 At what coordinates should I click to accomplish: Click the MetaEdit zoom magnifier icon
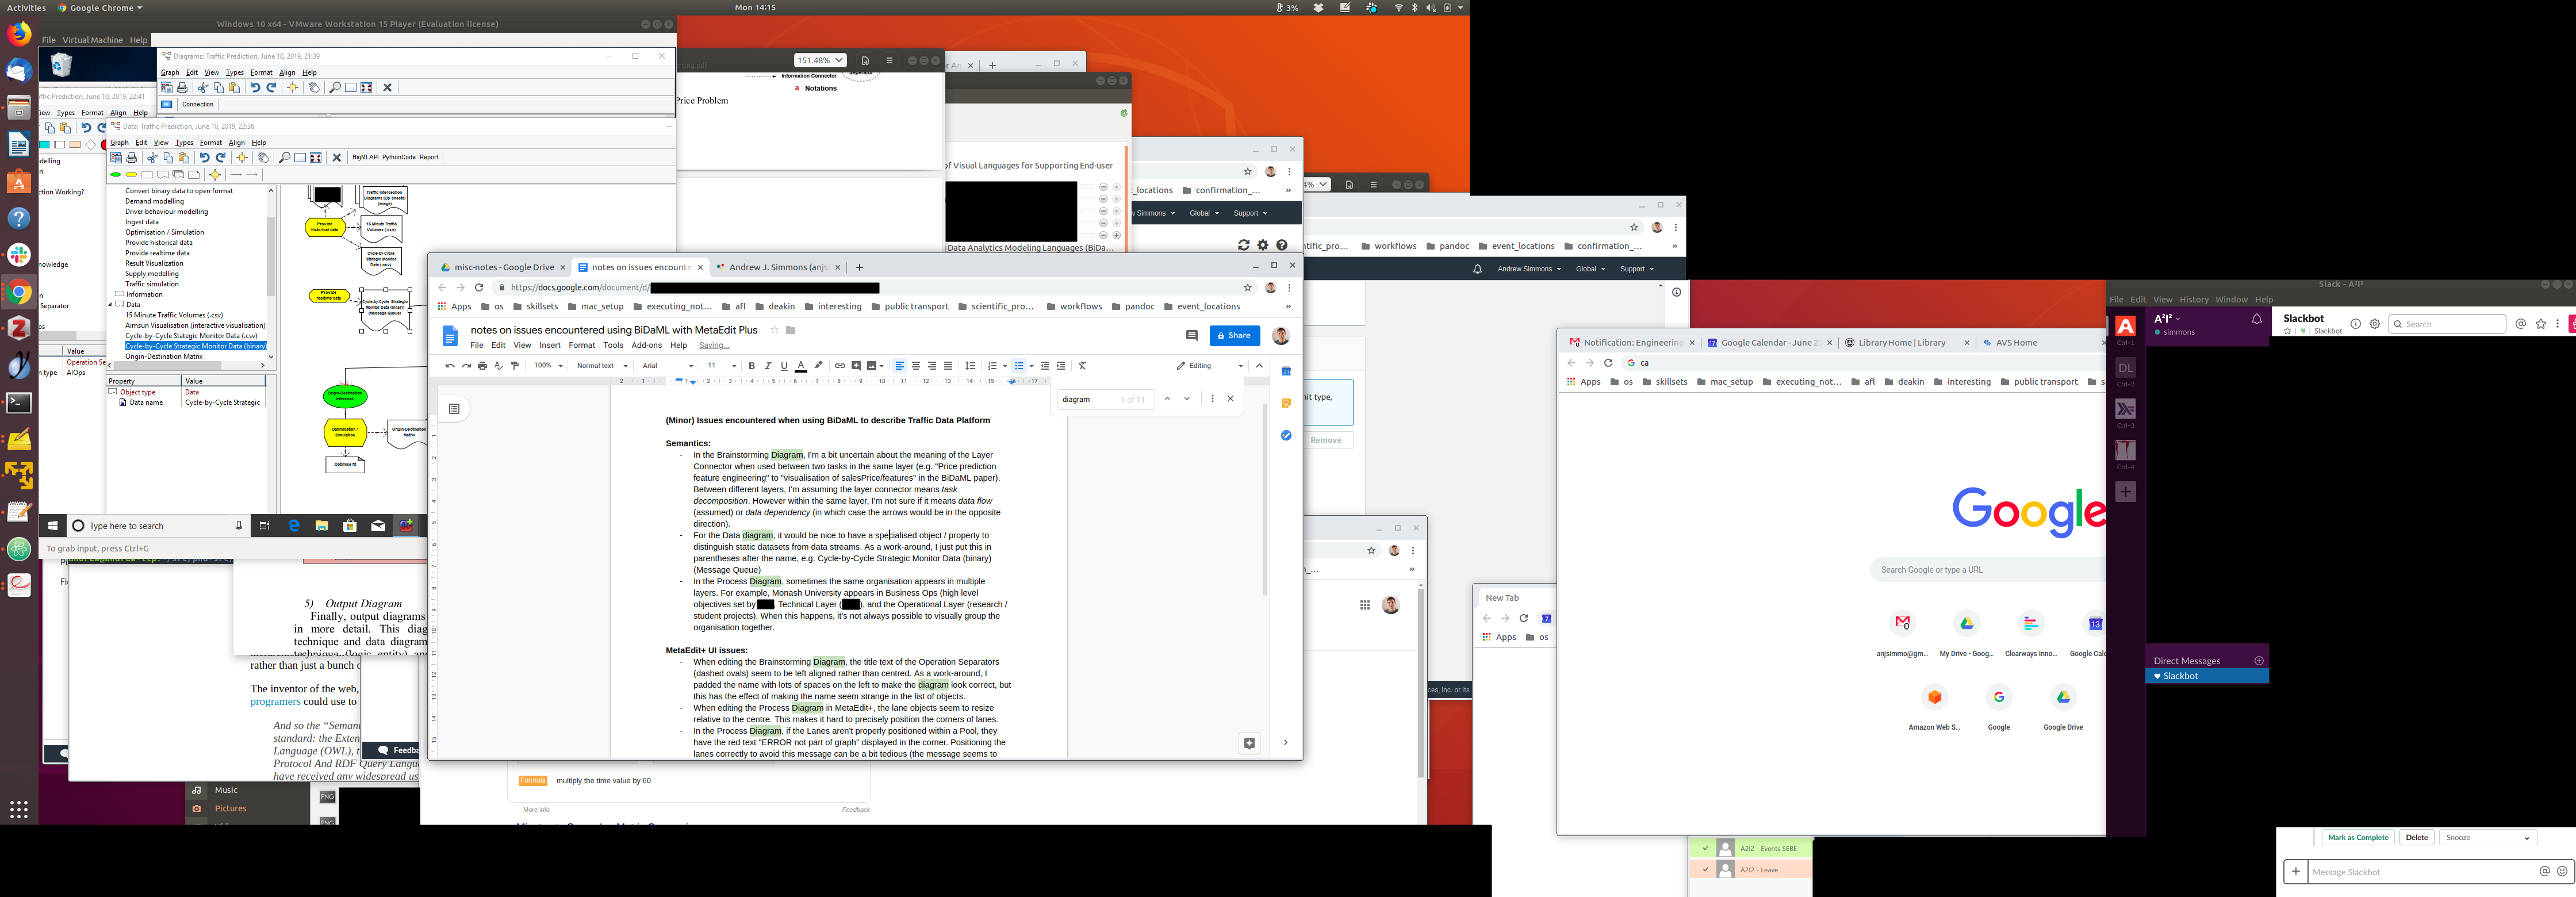[x=284, y=158]
